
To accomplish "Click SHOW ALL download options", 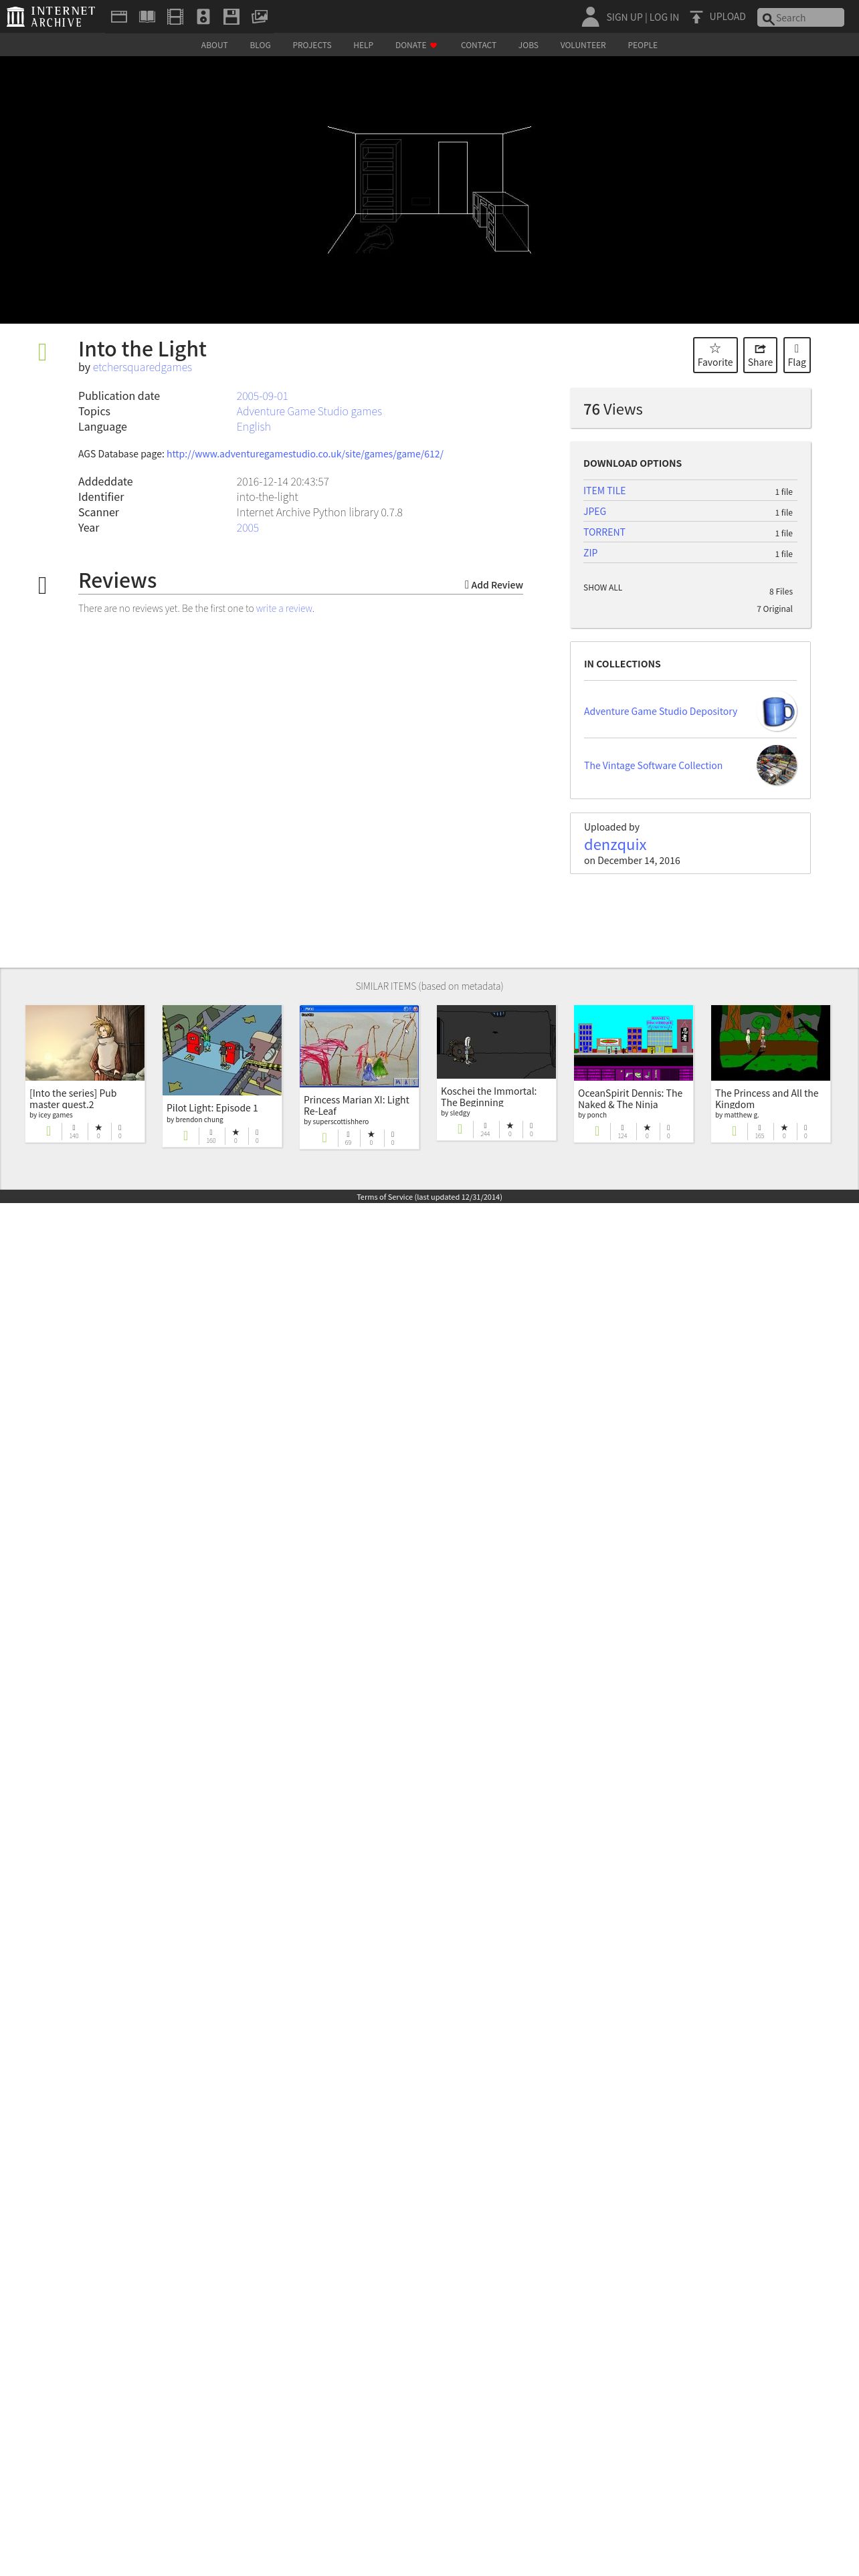I will click(x=602, y=588).
